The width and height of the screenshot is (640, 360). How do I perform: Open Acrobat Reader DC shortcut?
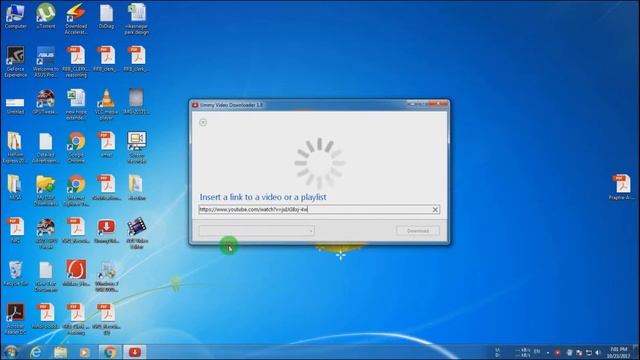pos(15,319)
